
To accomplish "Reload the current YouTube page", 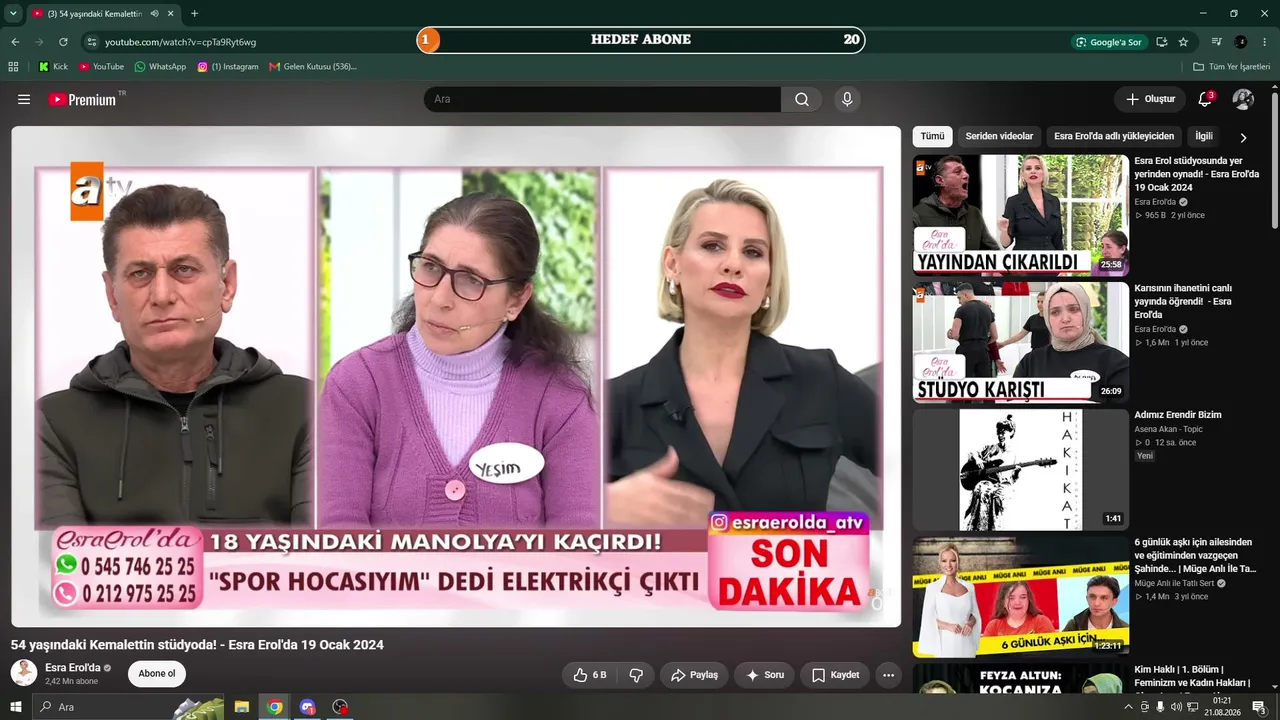I will click(63, 42).
